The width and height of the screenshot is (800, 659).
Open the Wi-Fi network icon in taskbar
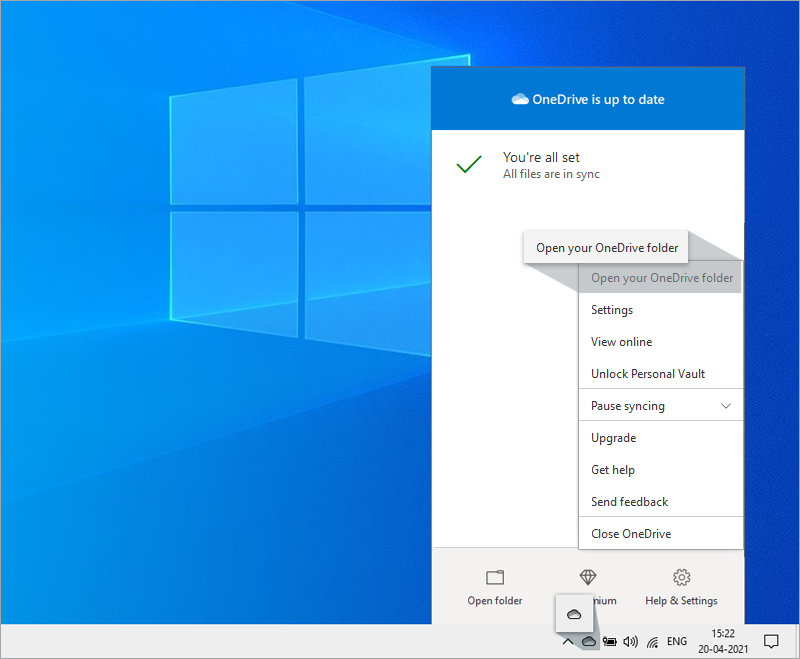[x=653, y=642]
